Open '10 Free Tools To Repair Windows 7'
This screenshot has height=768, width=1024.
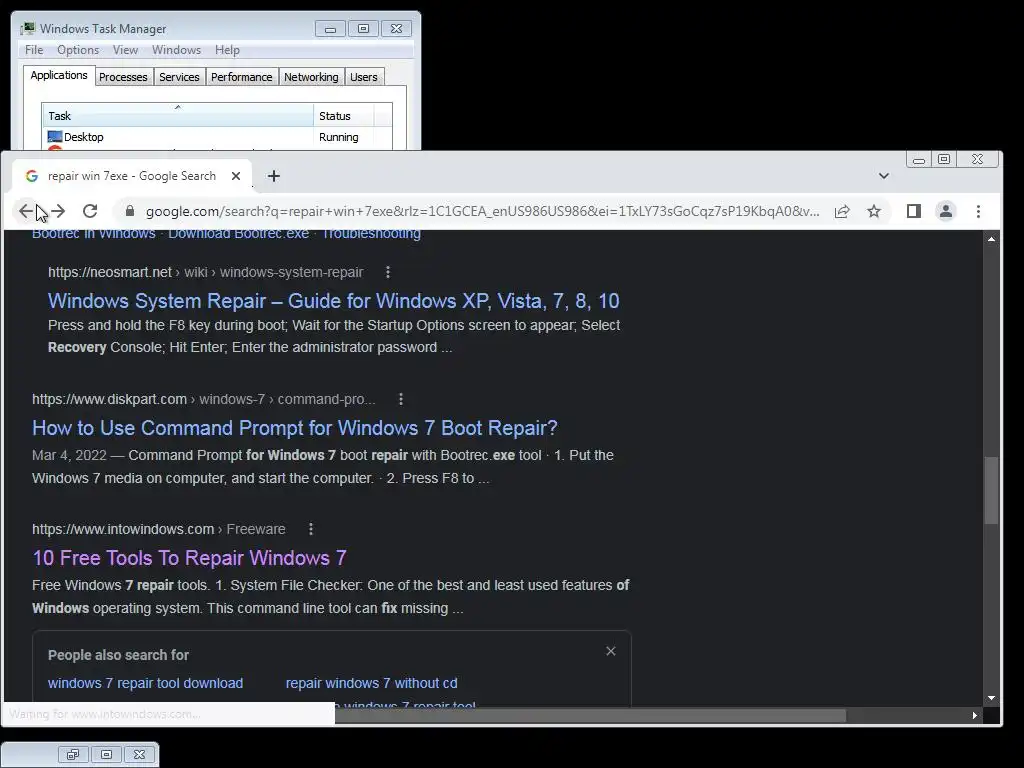pyautogui.click(x=189, y=558)
